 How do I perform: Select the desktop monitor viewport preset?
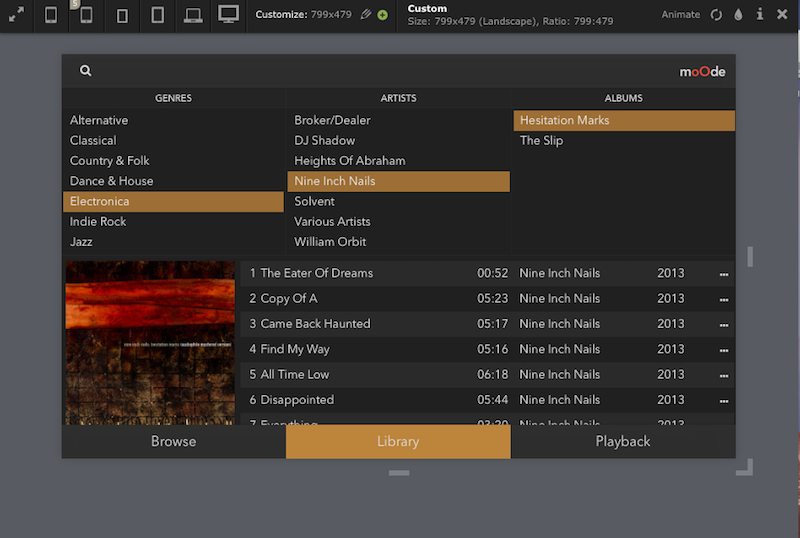click(x=229, y=15)
